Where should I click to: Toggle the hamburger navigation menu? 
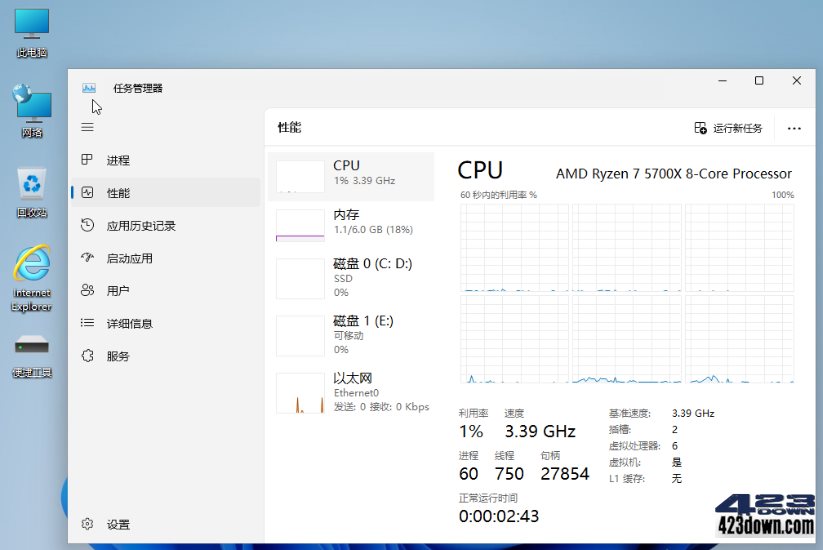88,127
